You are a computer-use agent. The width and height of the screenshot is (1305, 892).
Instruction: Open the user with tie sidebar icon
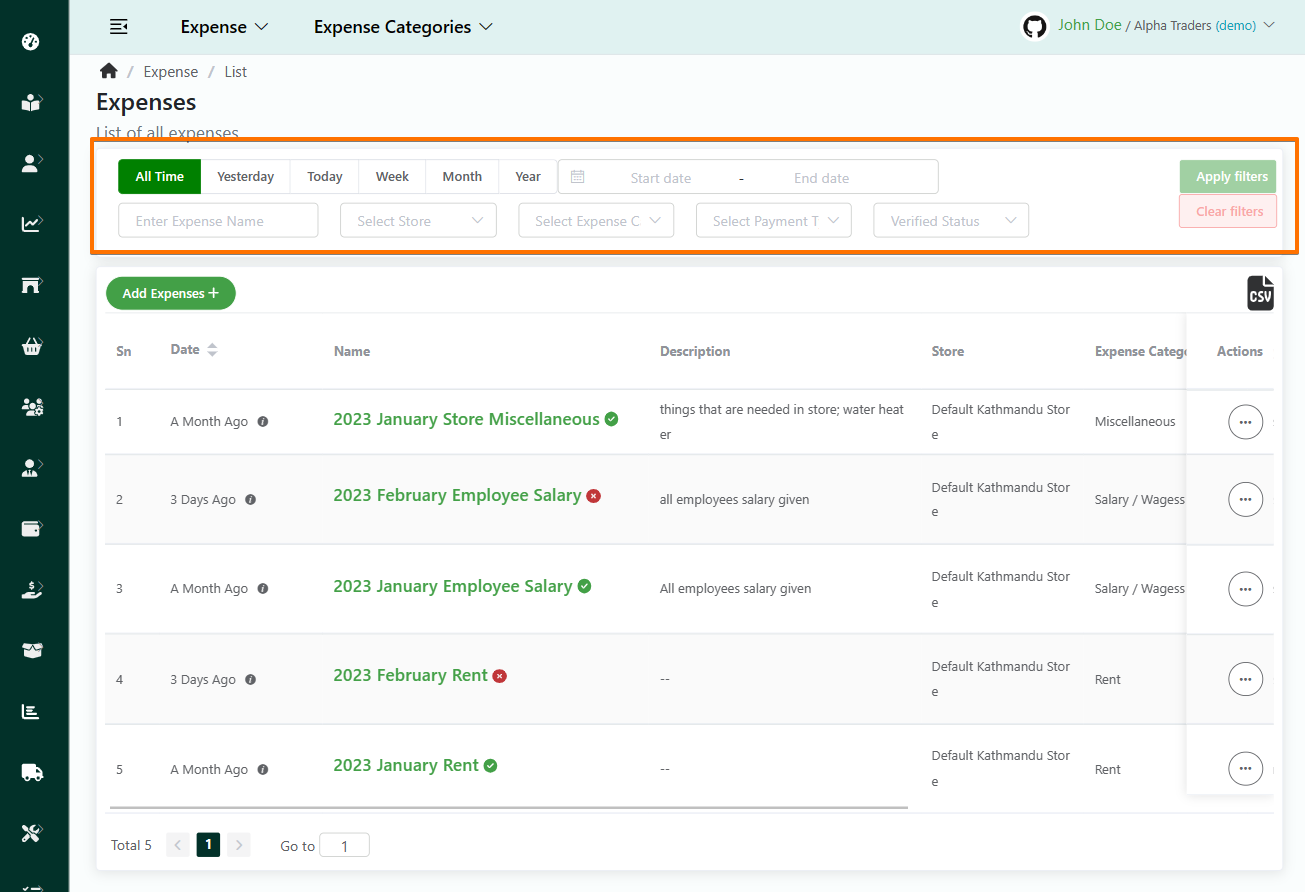(x=31, y=467)
